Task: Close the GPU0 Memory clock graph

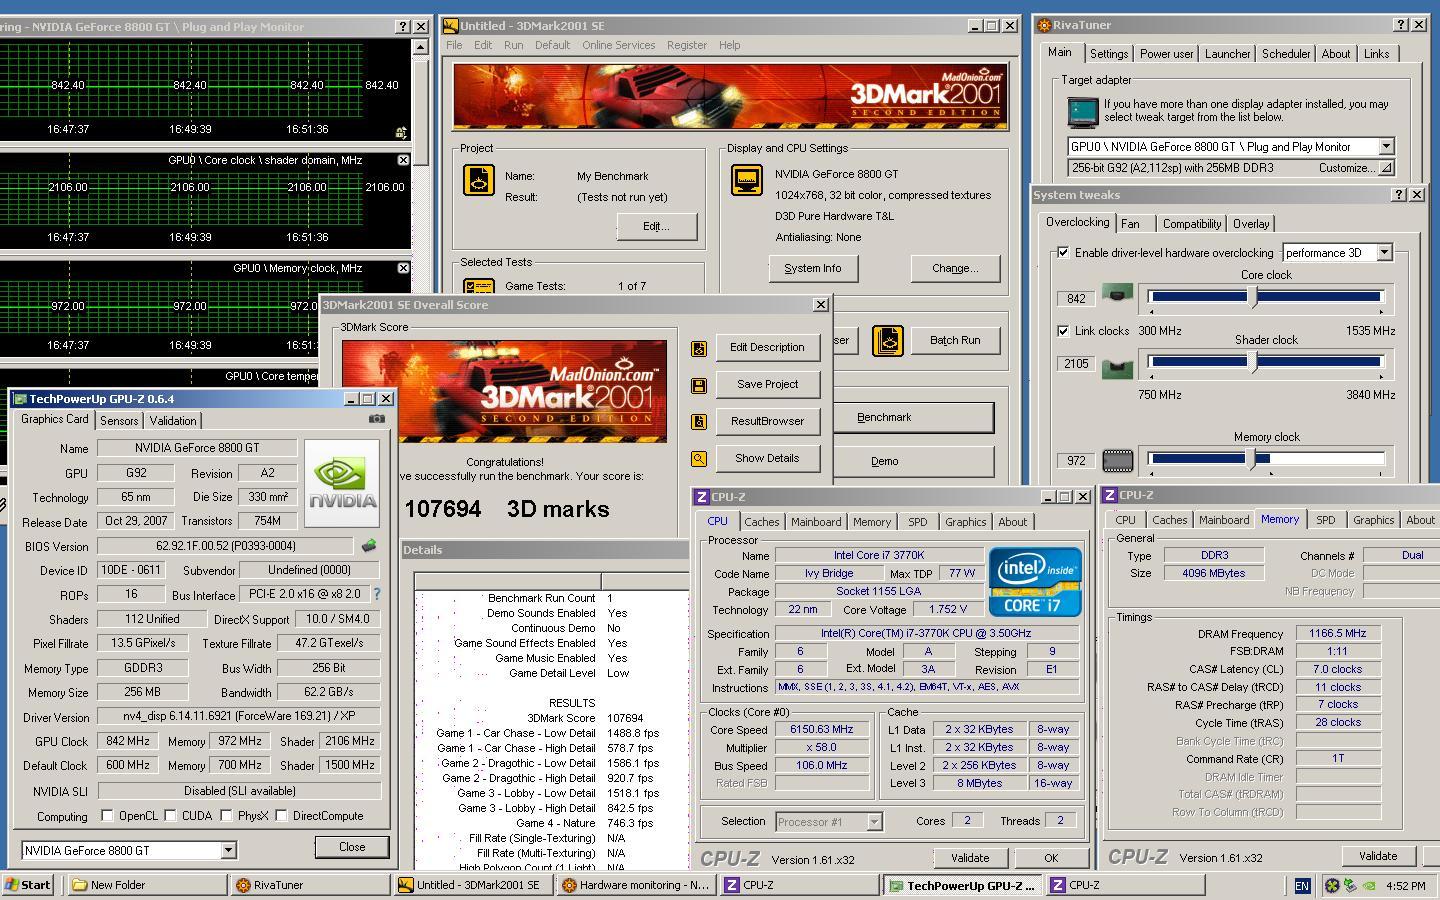Action: pyautogui.click(x=403, y=268)
